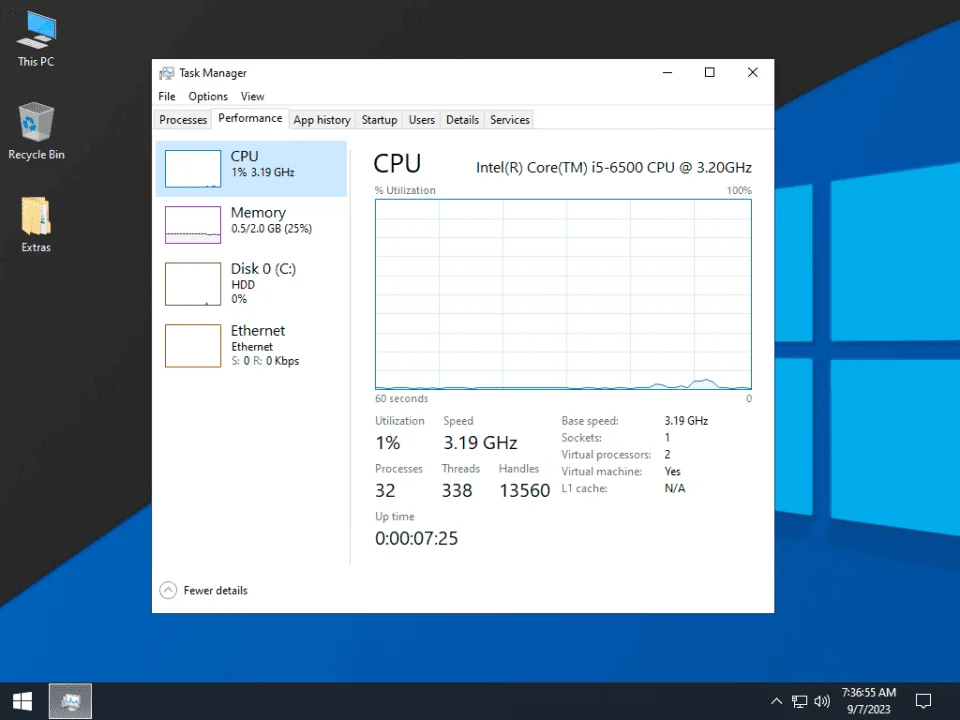
Task: Click the Intel Core i5-6500 processor name
Action: click(614, 168)
